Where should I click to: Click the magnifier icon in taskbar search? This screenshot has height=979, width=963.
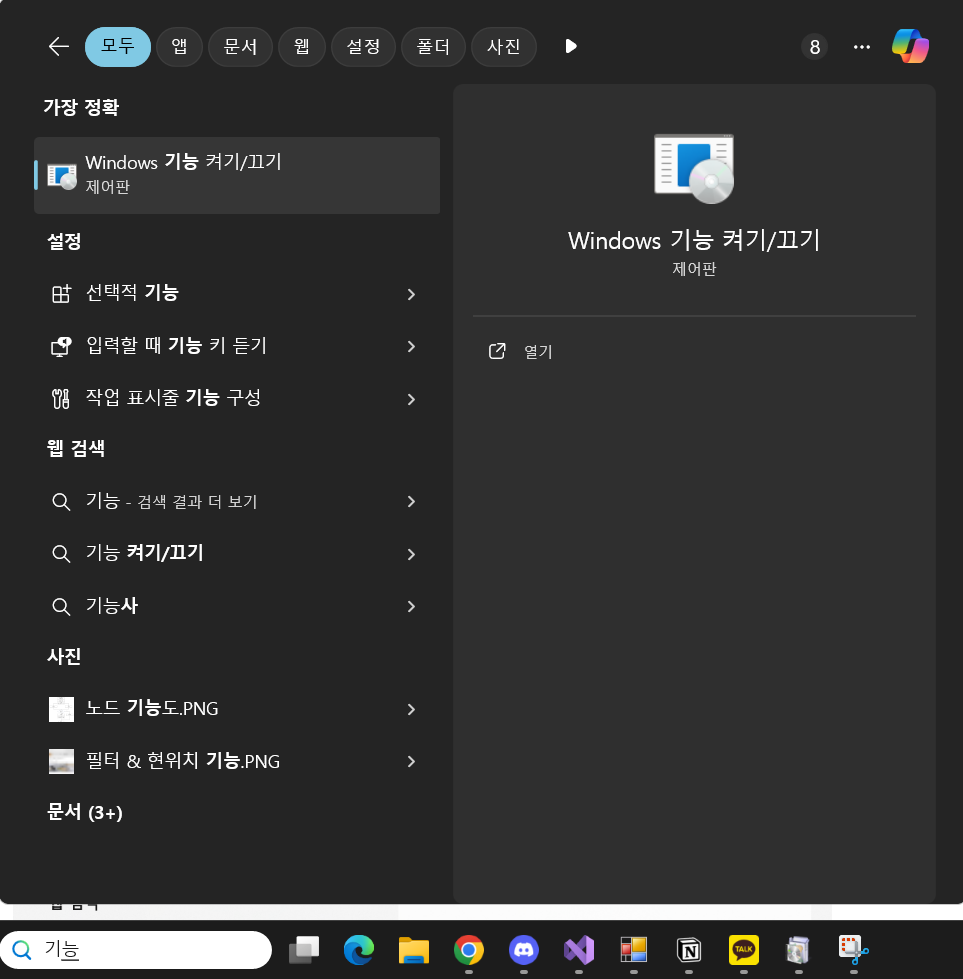point(22,950)
